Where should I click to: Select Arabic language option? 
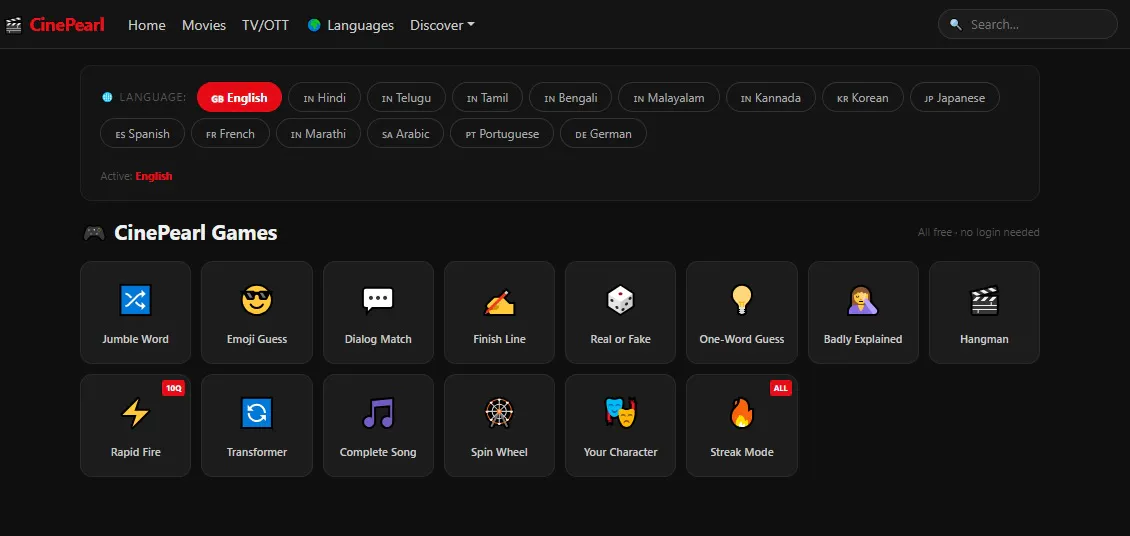click(406, 133)
